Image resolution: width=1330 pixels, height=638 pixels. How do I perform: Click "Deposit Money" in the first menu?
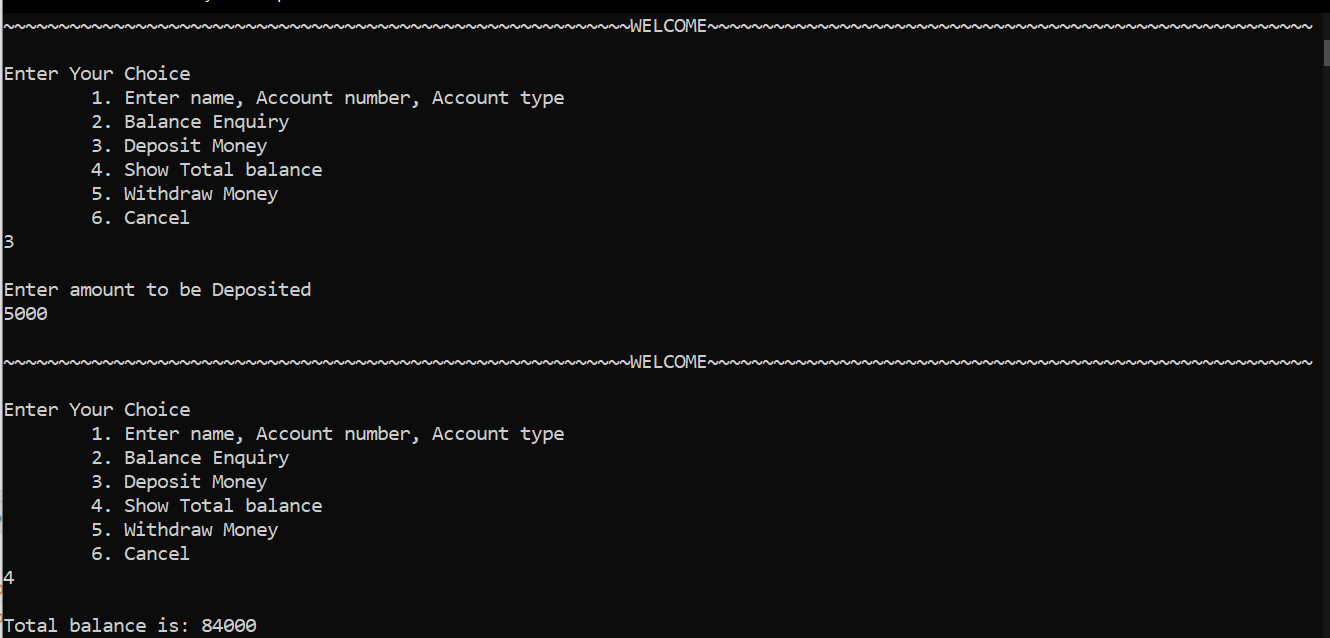tap(195, 146)
